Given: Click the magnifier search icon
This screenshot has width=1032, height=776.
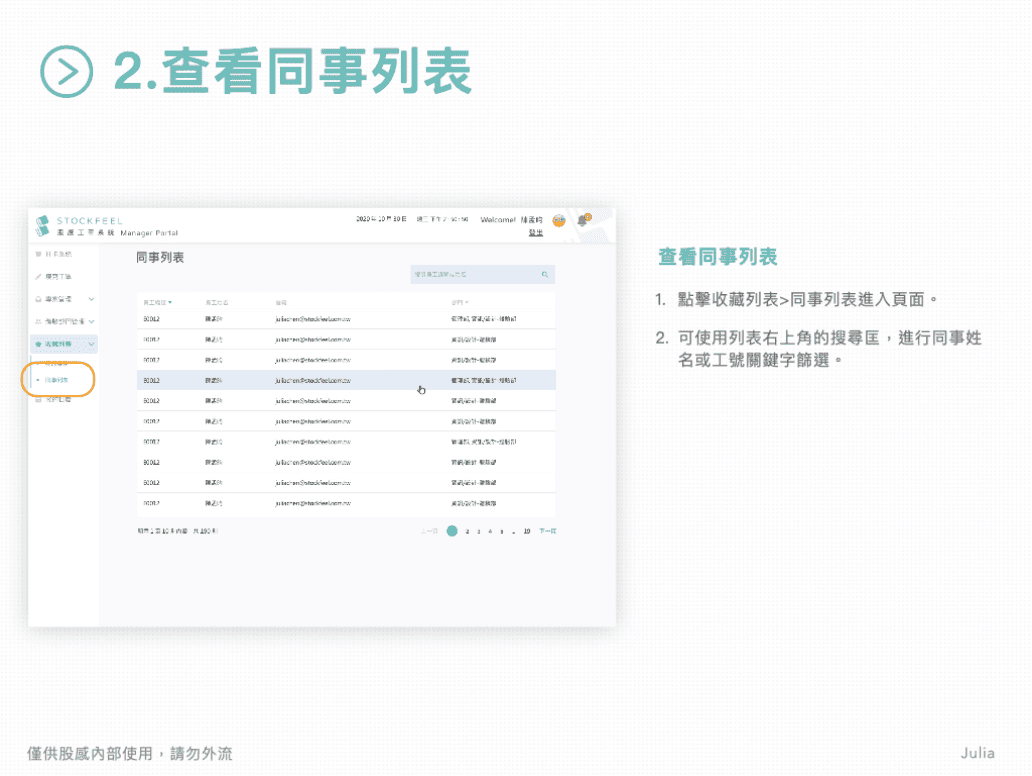Looking at the screenshot, I should [x=545, y=273].
